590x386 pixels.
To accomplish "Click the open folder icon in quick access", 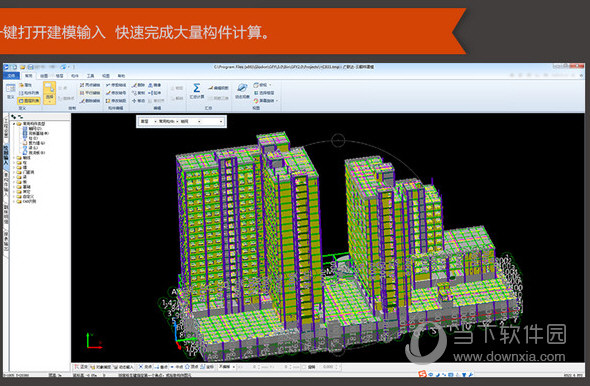I will [23, 67].
